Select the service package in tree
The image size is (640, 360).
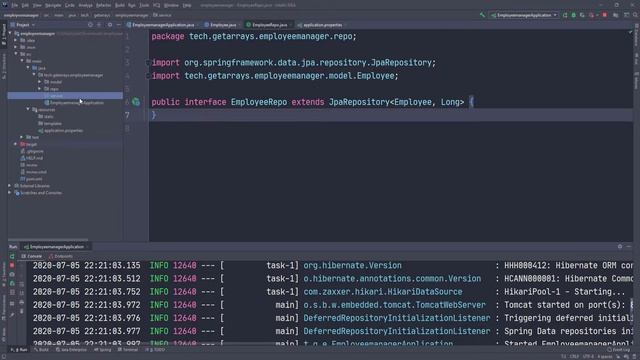tap(65, 96)
